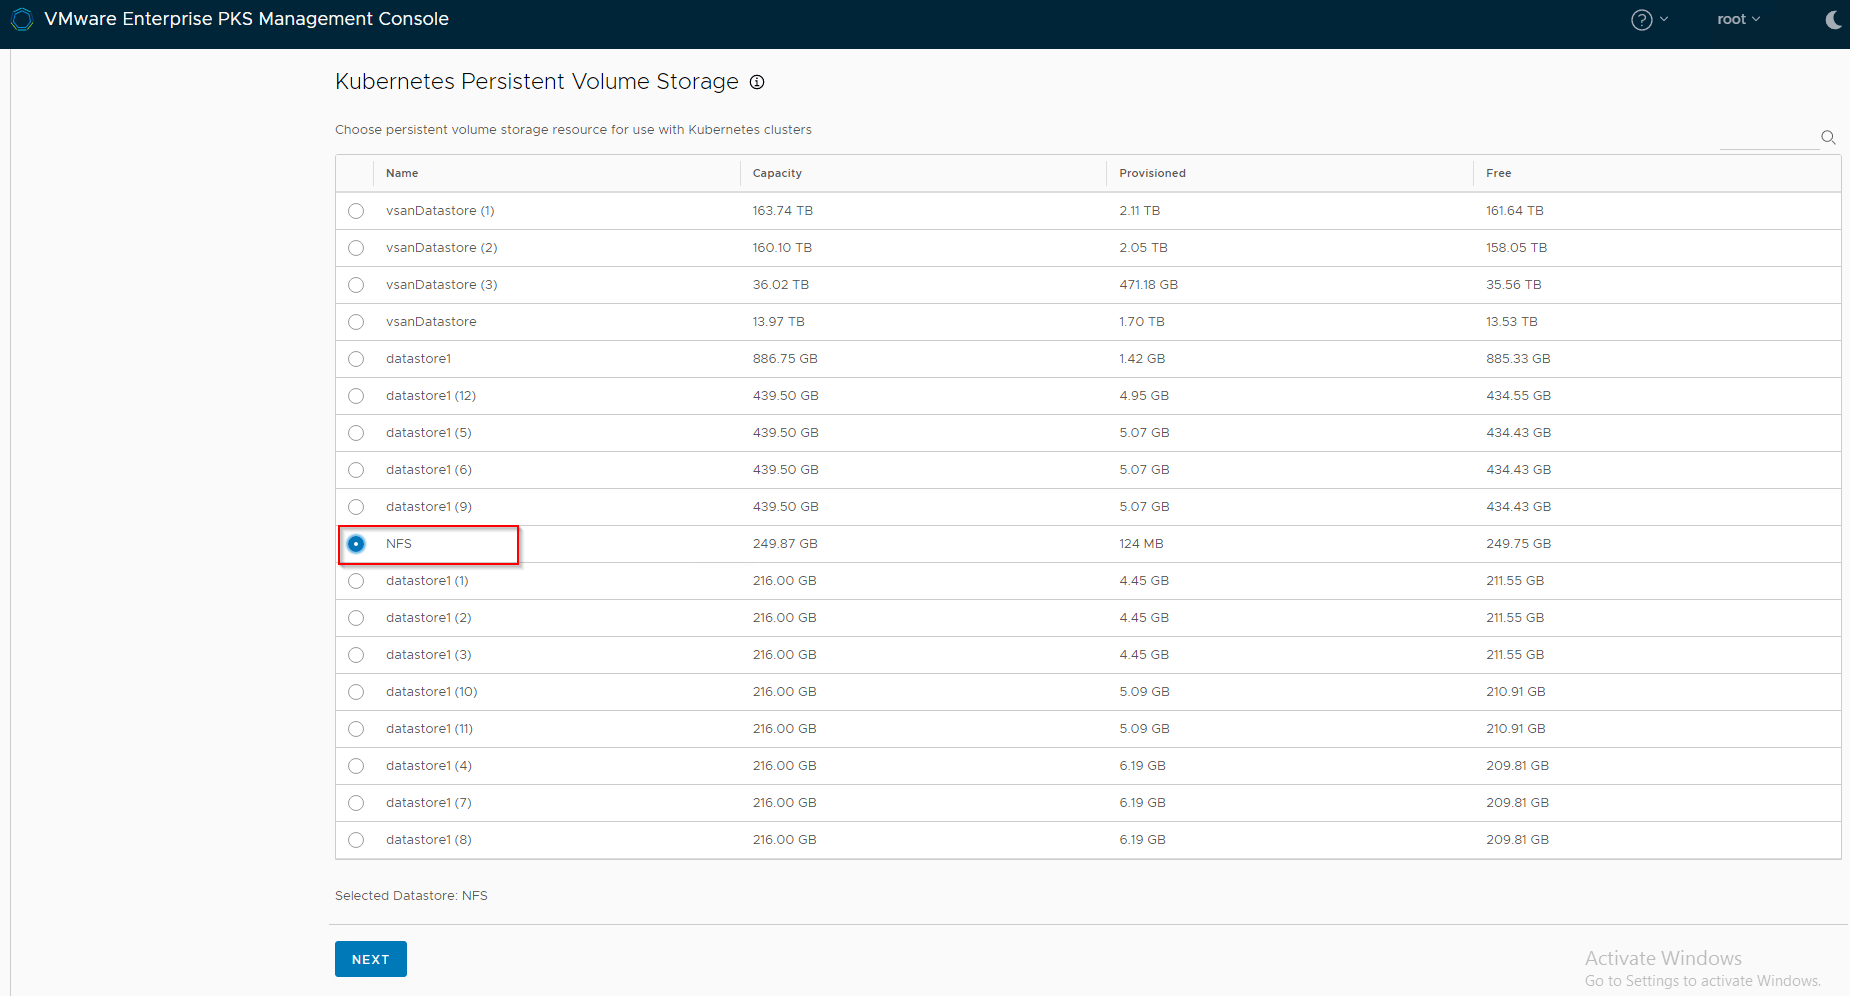The image size is (1850, 996).
Task: Click the 885.33 GB free cell
Action: point(1518,359)
